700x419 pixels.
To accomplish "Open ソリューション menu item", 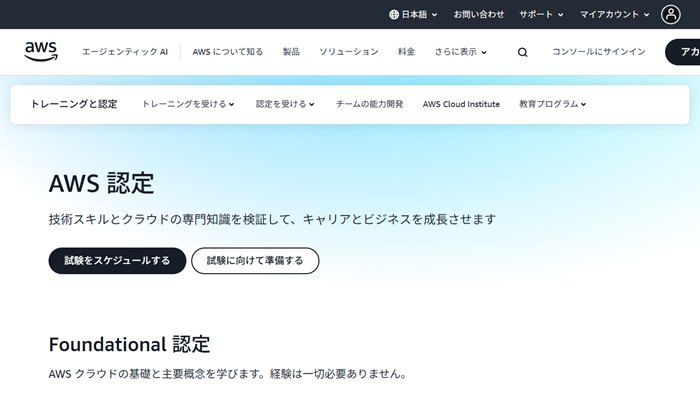I will [349, 52].
